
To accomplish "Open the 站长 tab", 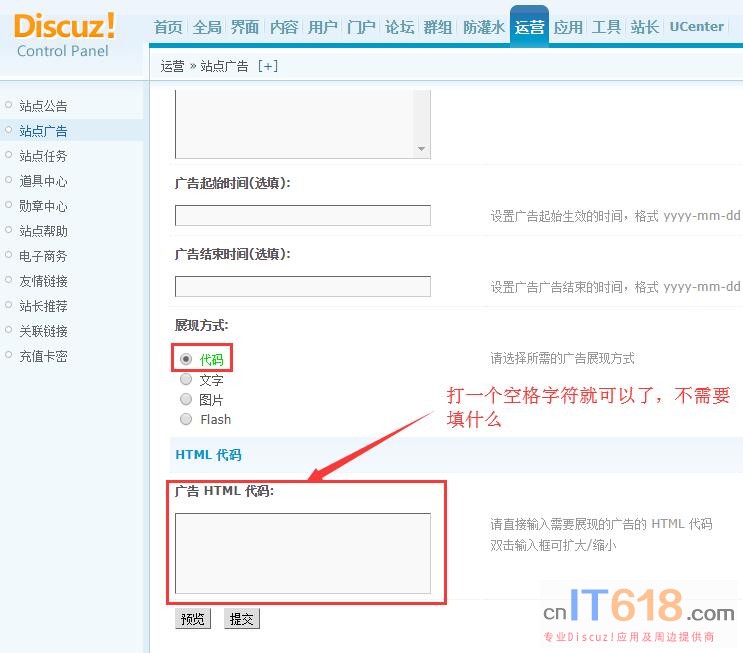I will (645, 27).
